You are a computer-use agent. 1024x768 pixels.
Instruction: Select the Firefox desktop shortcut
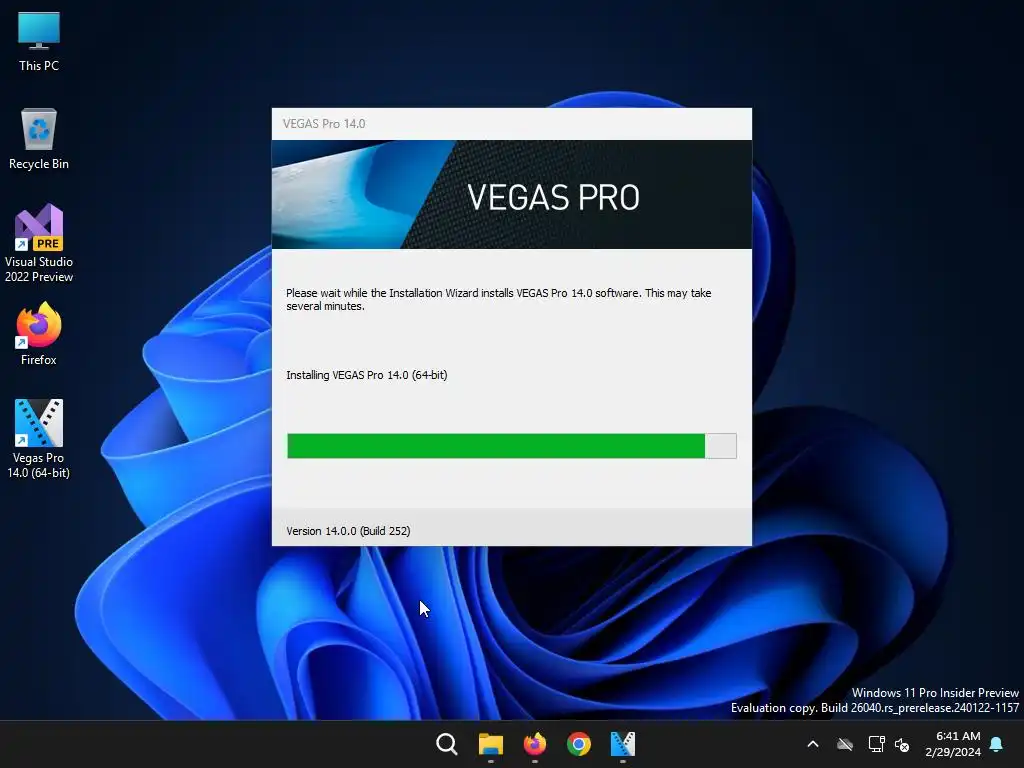pos(39,334)
